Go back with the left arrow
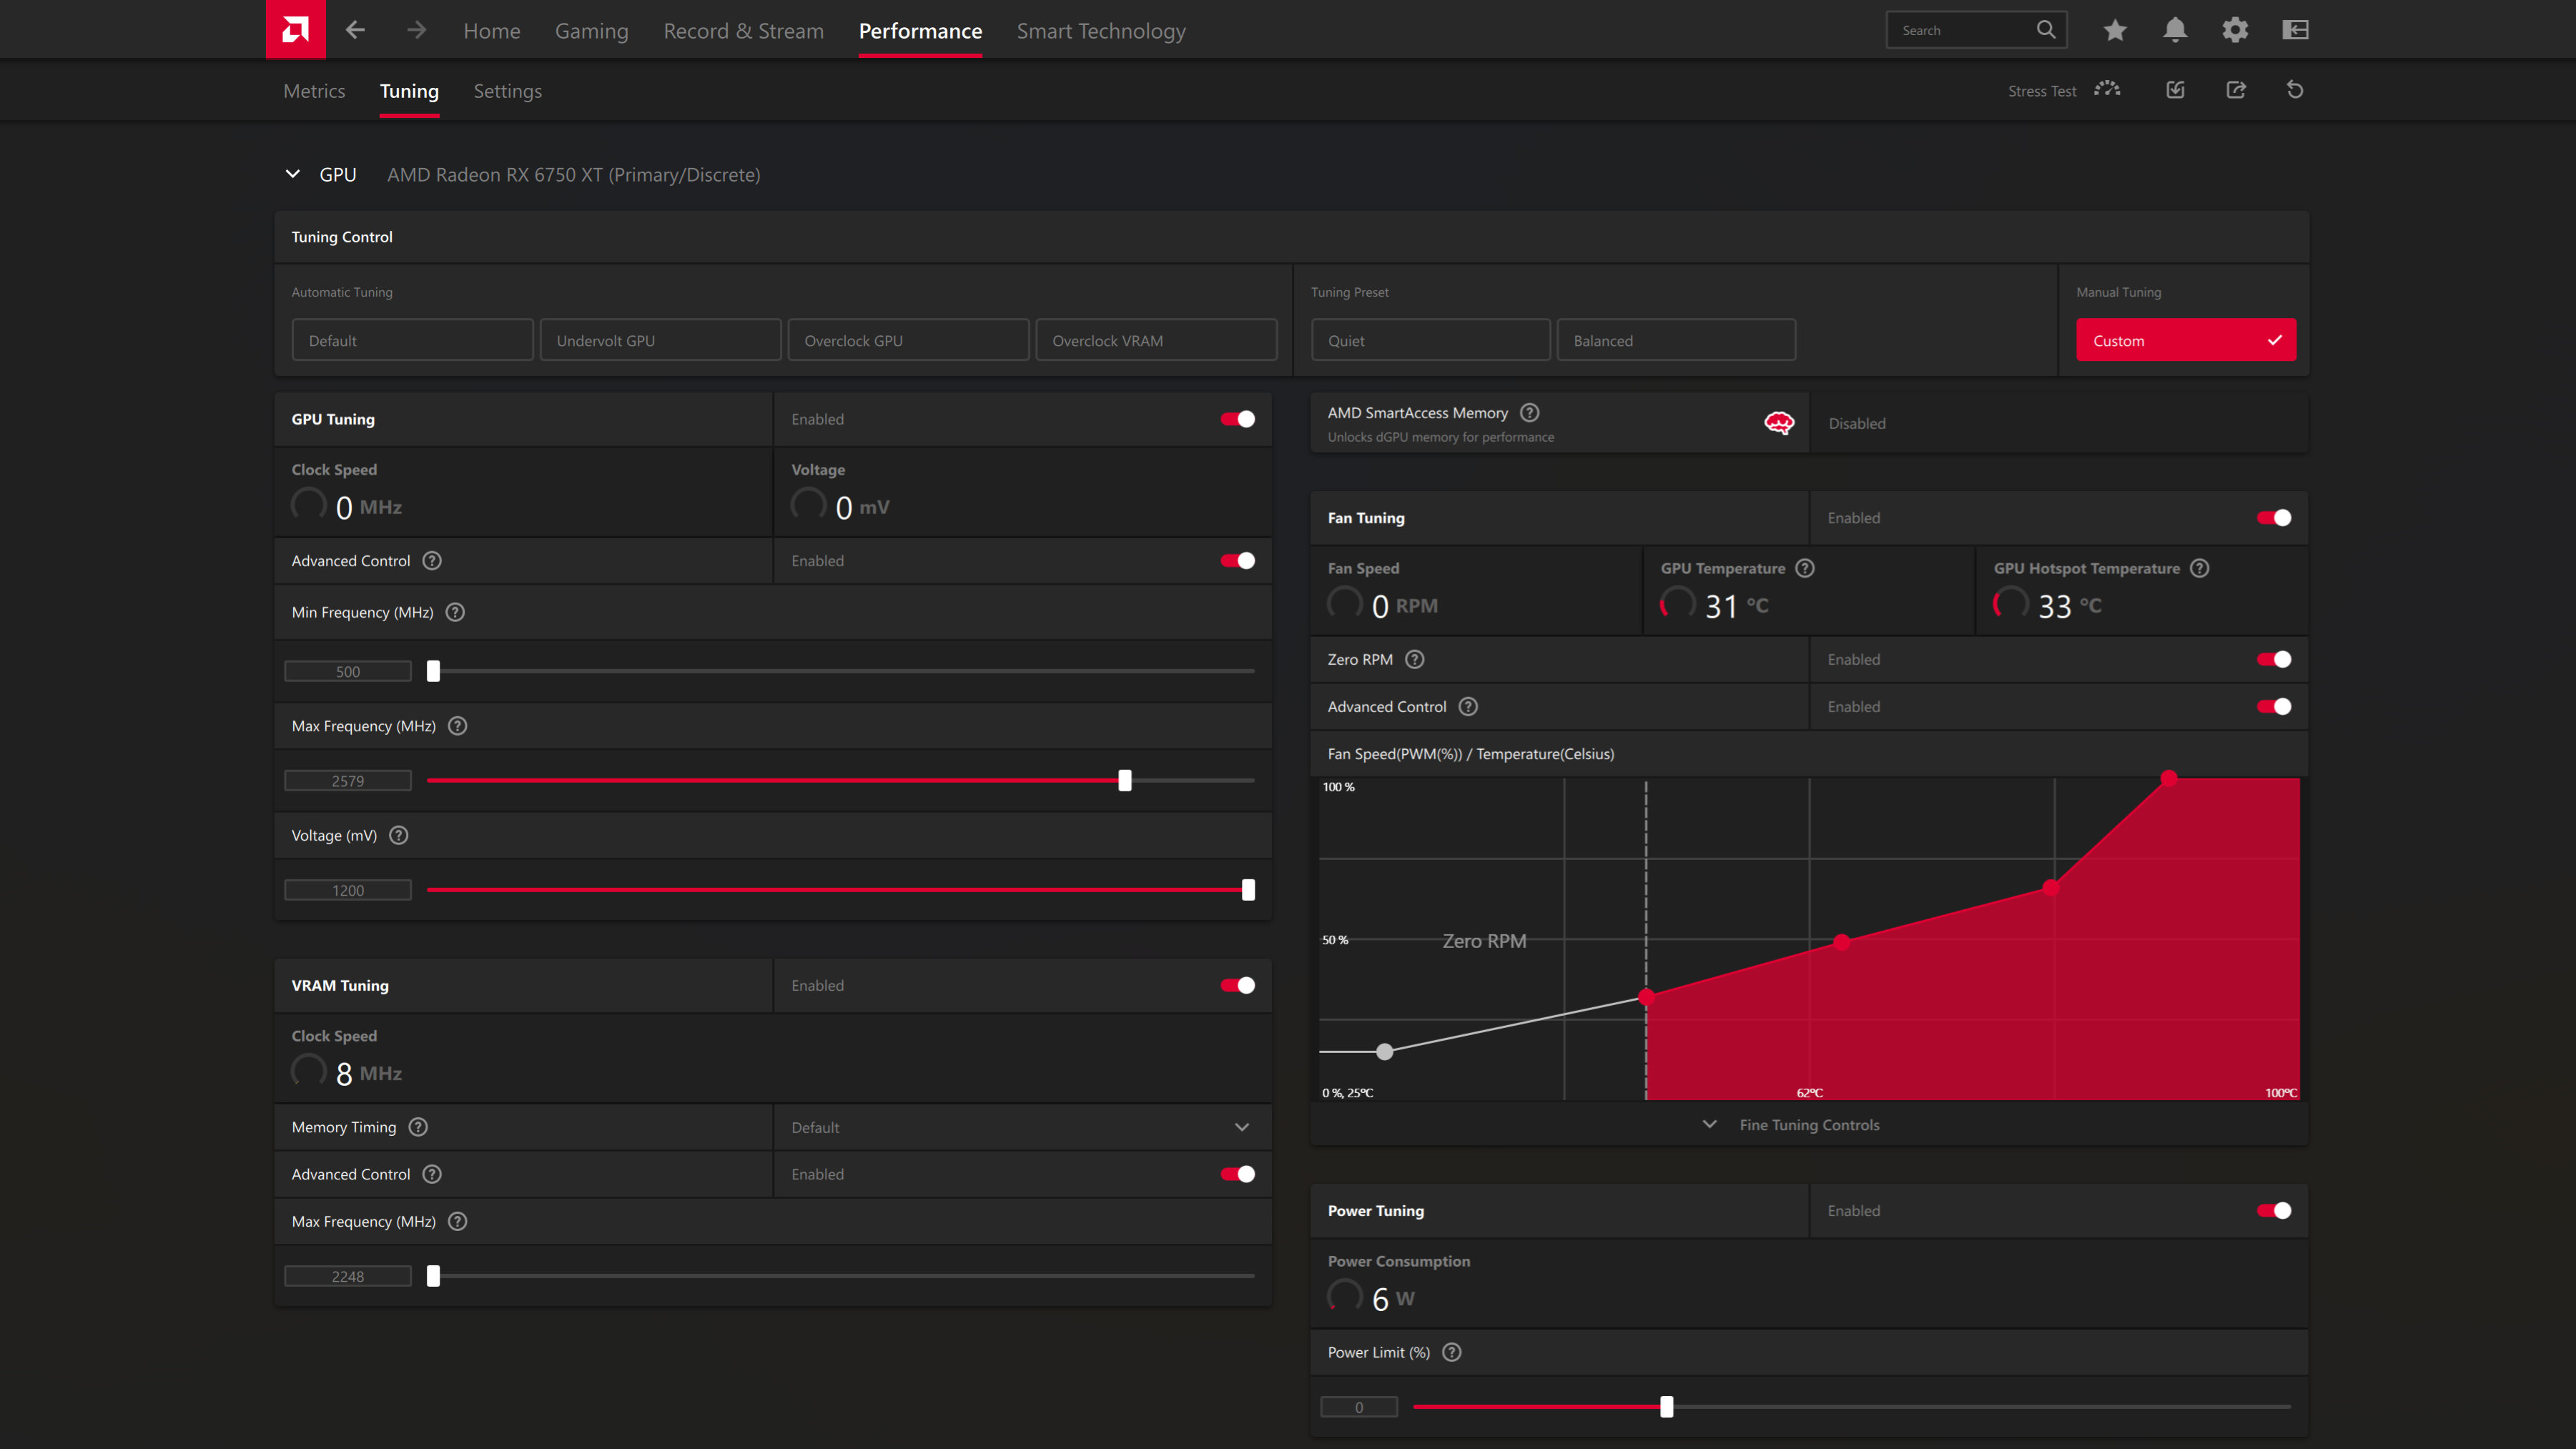 [x=355, y=30]
